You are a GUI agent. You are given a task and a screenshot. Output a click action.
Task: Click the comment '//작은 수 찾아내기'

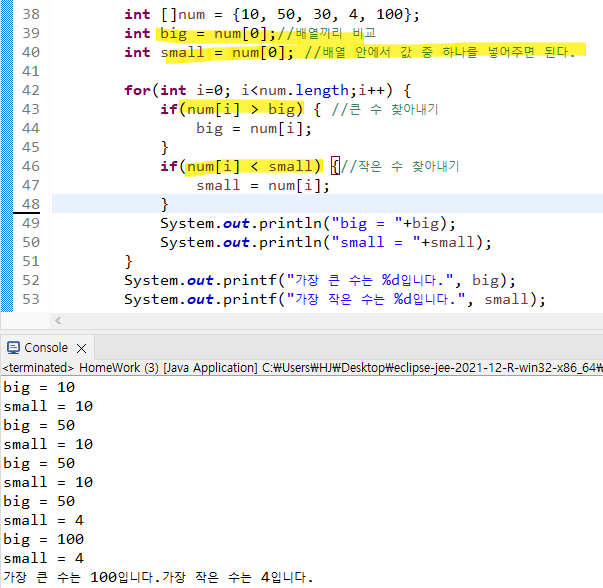(400, 166)
